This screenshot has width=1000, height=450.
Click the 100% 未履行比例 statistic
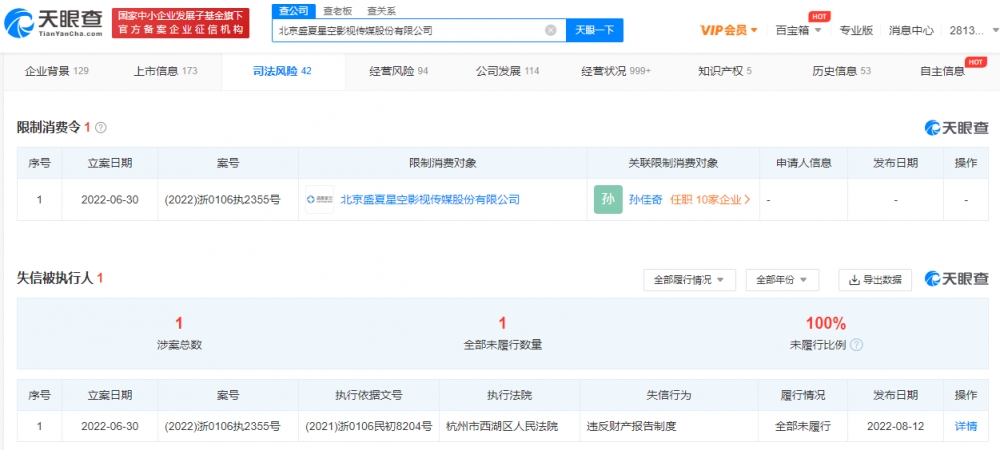coord(825,323)
